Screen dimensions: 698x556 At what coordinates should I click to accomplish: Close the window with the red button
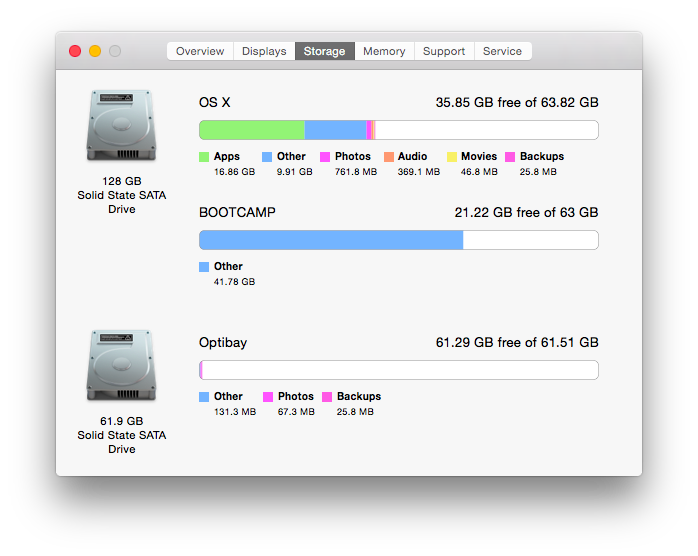pyautogui.click(x=75, y=51)
